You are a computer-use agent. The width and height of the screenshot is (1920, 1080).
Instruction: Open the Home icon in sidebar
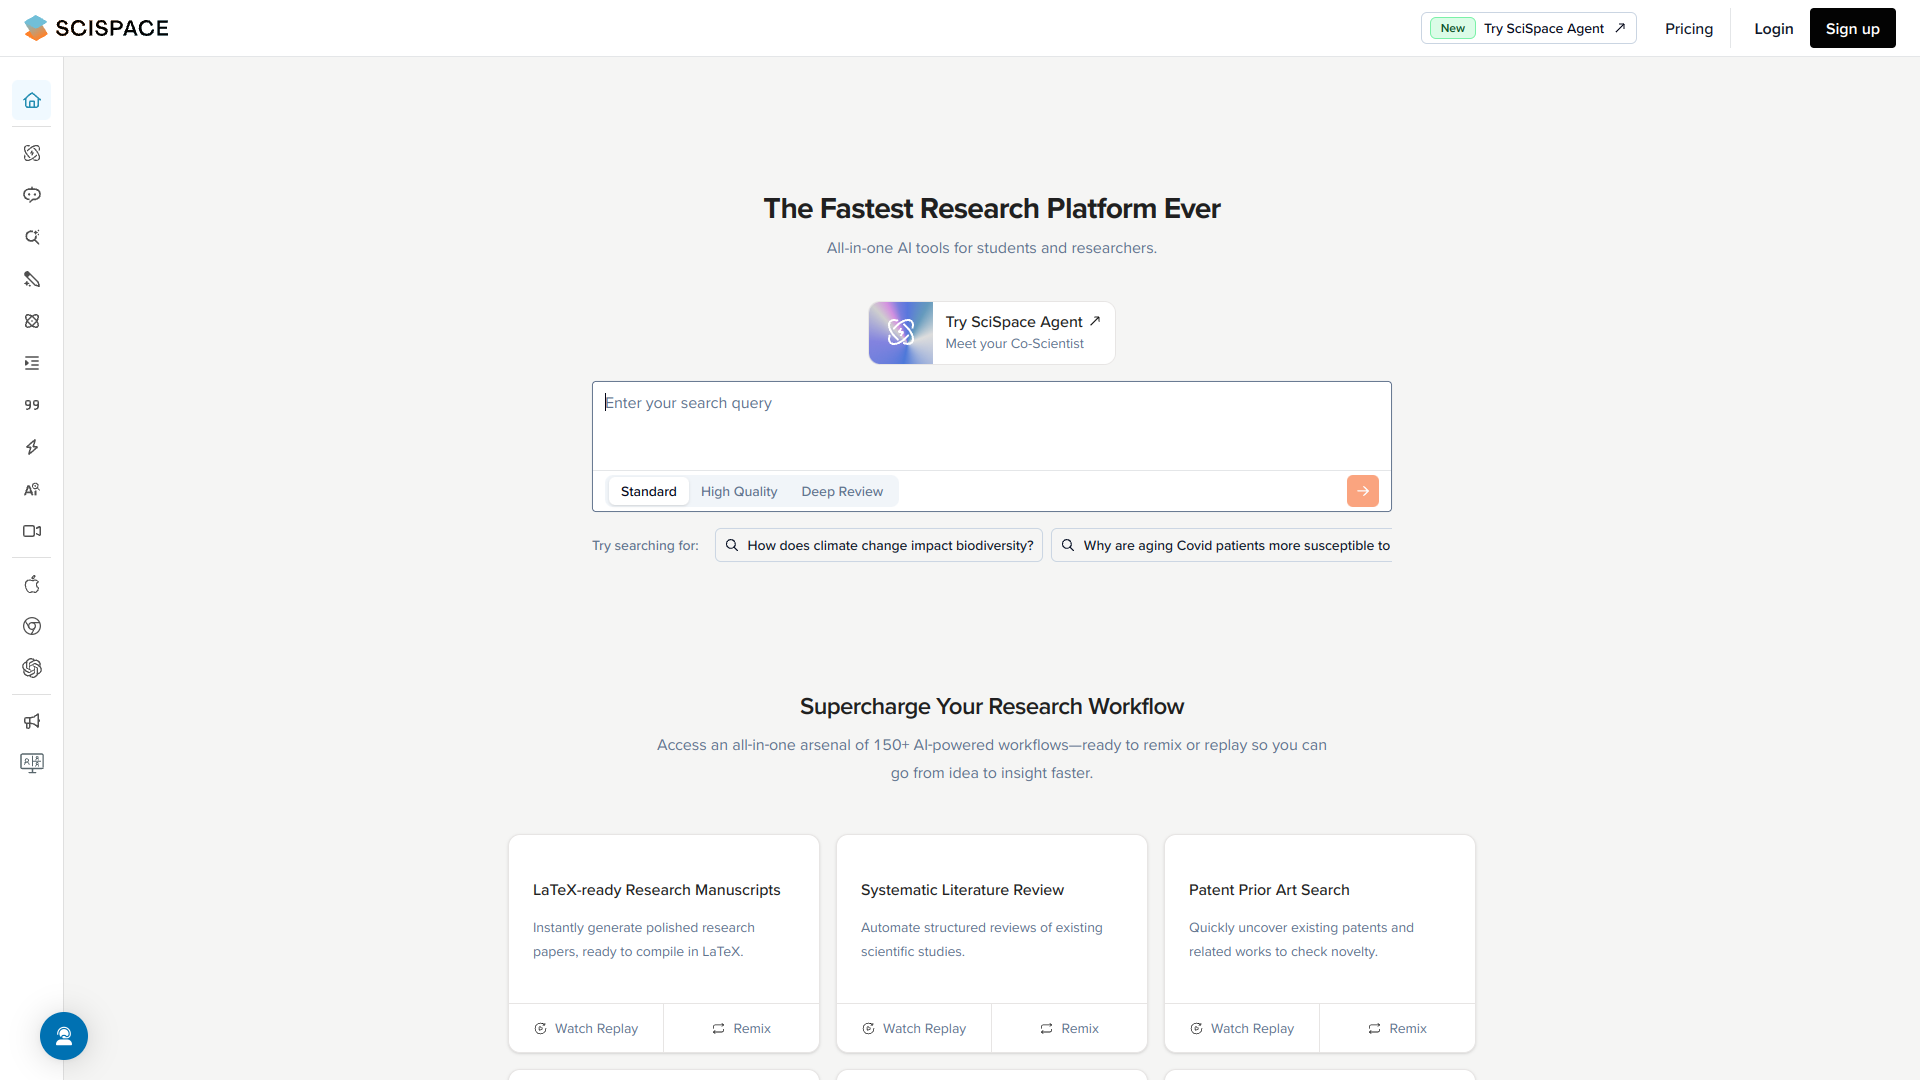click(31, 100)
